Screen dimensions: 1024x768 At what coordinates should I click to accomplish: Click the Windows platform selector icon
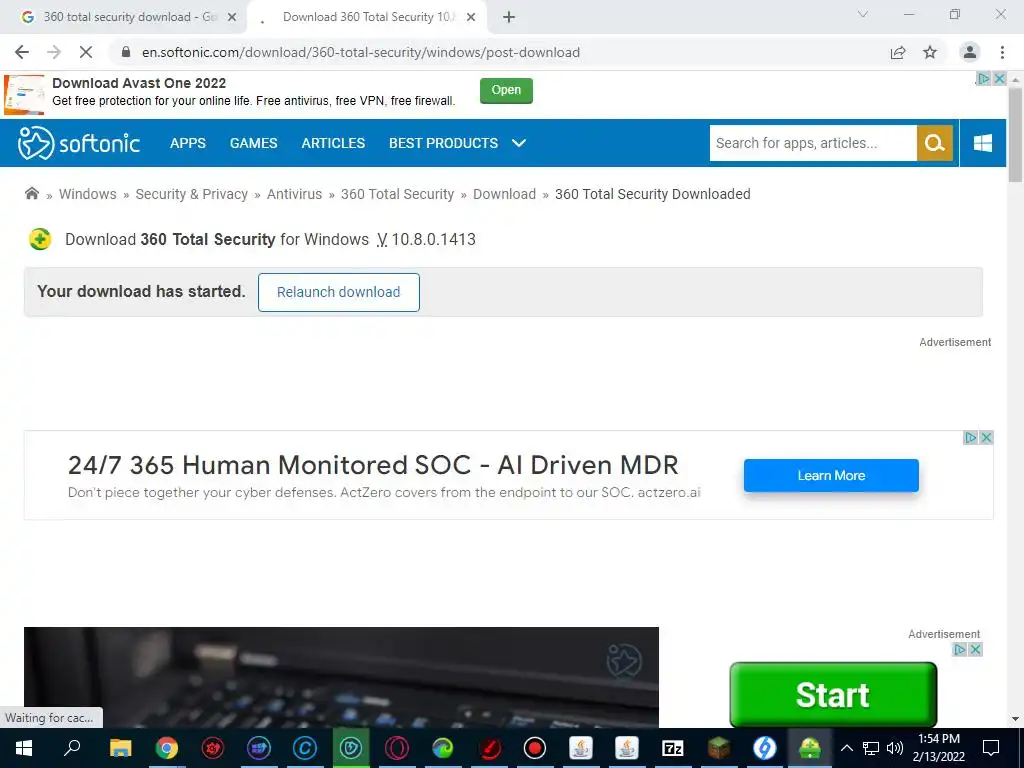983,143
